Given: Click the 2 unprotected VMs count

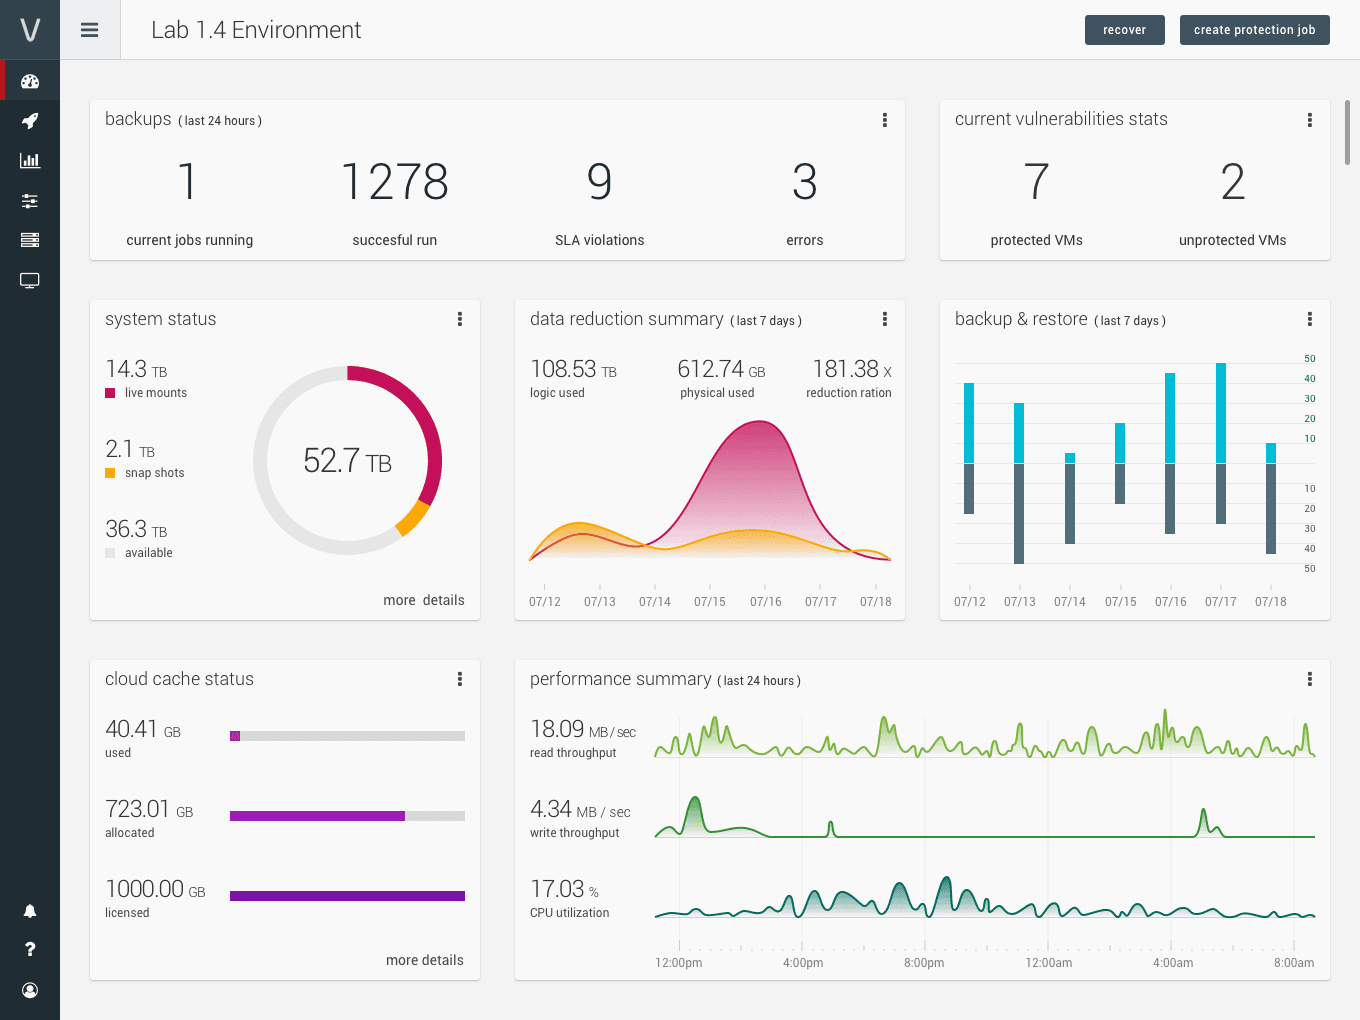Looking at the screenshot, I should click(x=1233, y=182).
